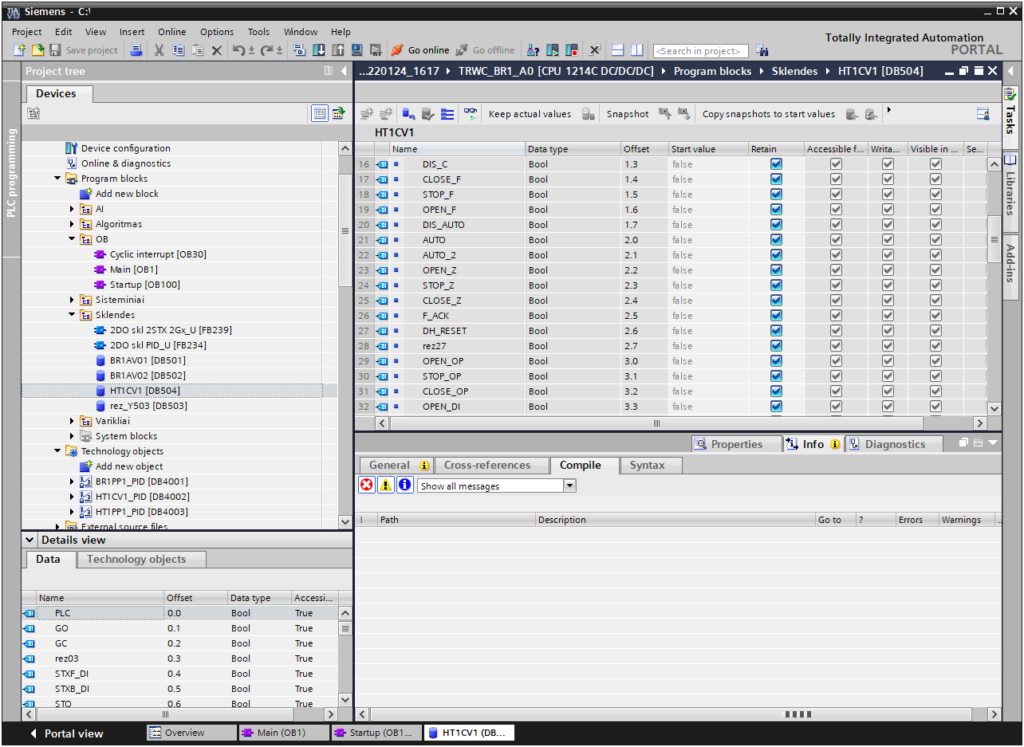Screen dimensions: 1024x747
Task: Toggle the Retain checkbox for OPEN_OP
Action: click(776, 361)
